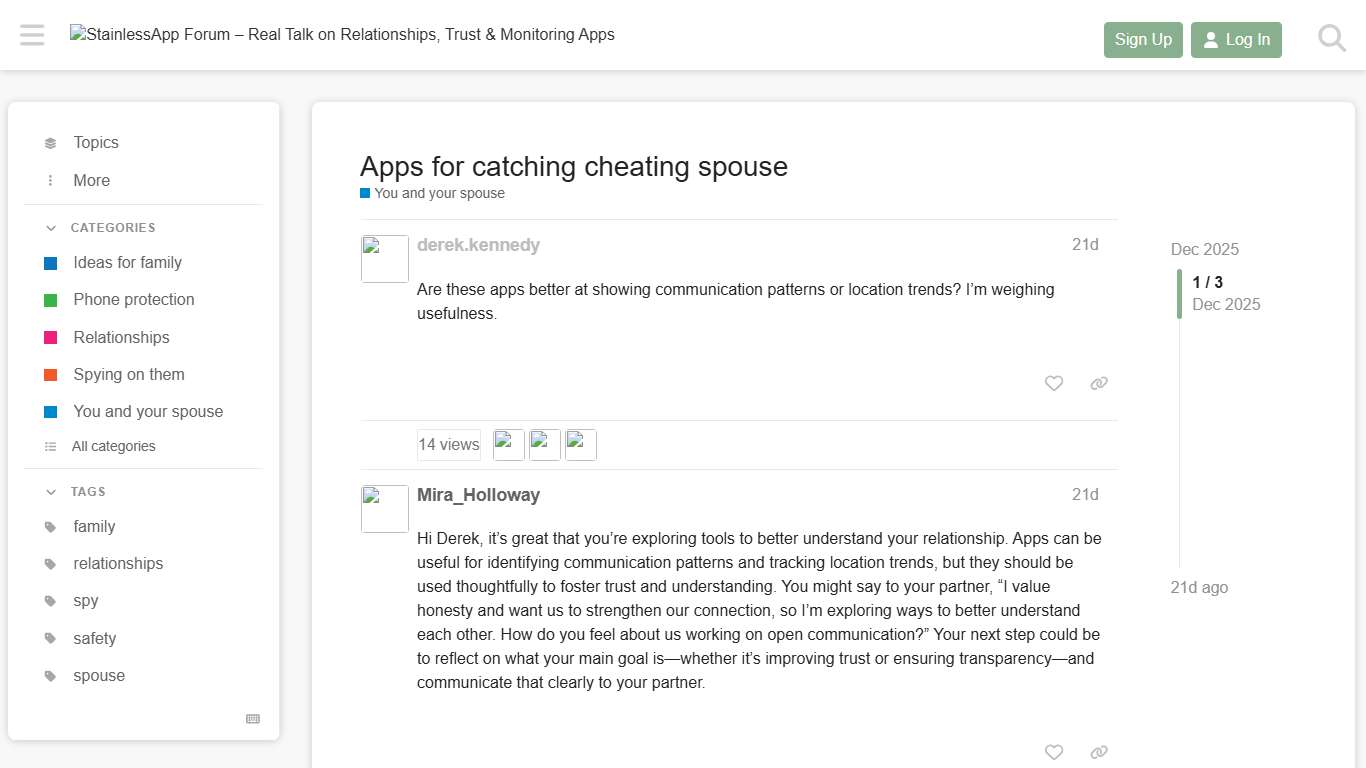Image resolution: width=1366 pixels, height=768 pixels.
Task: Open the hamburger sidebar menu
Action: [x=31, y=34]
